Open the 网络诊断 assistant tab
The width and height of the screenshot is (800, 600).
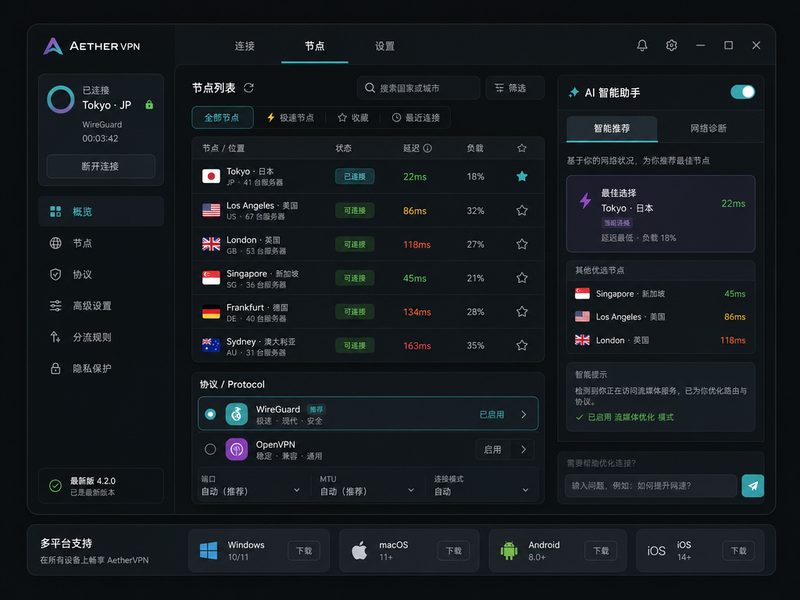[708, 128]
